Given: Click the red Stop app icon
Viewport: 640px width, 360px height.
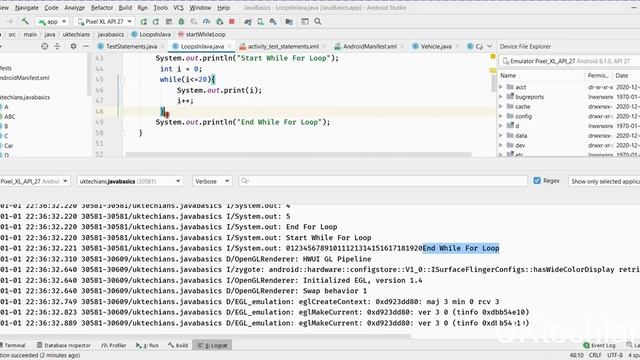Looking at the screenshot, I should click(x=232, y=21).
